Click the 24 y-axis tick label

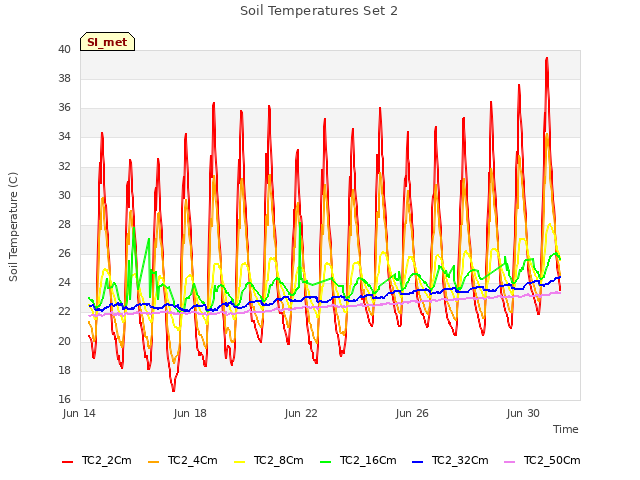(x=64, y=282)
